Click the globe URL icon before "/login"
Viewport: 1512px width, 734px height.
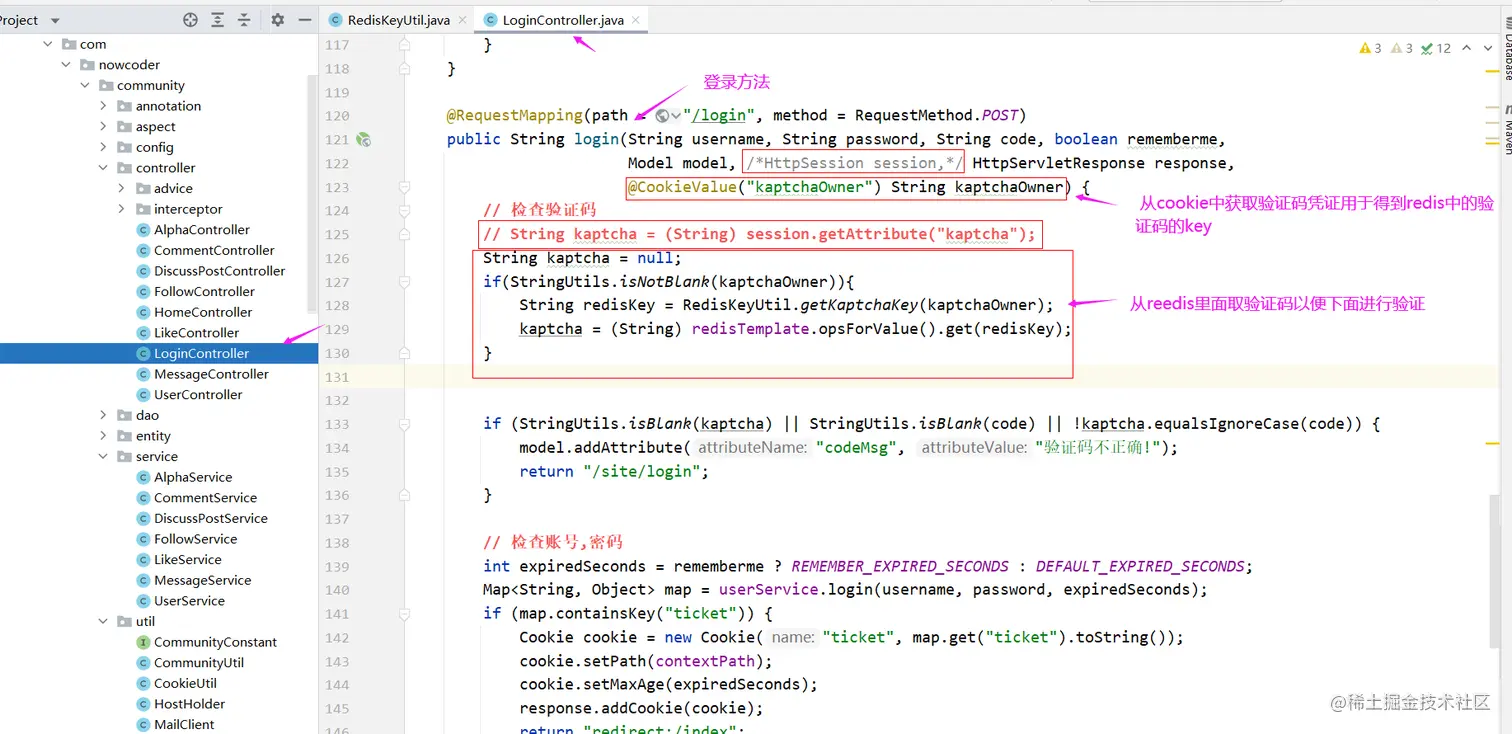click(663, 116)
